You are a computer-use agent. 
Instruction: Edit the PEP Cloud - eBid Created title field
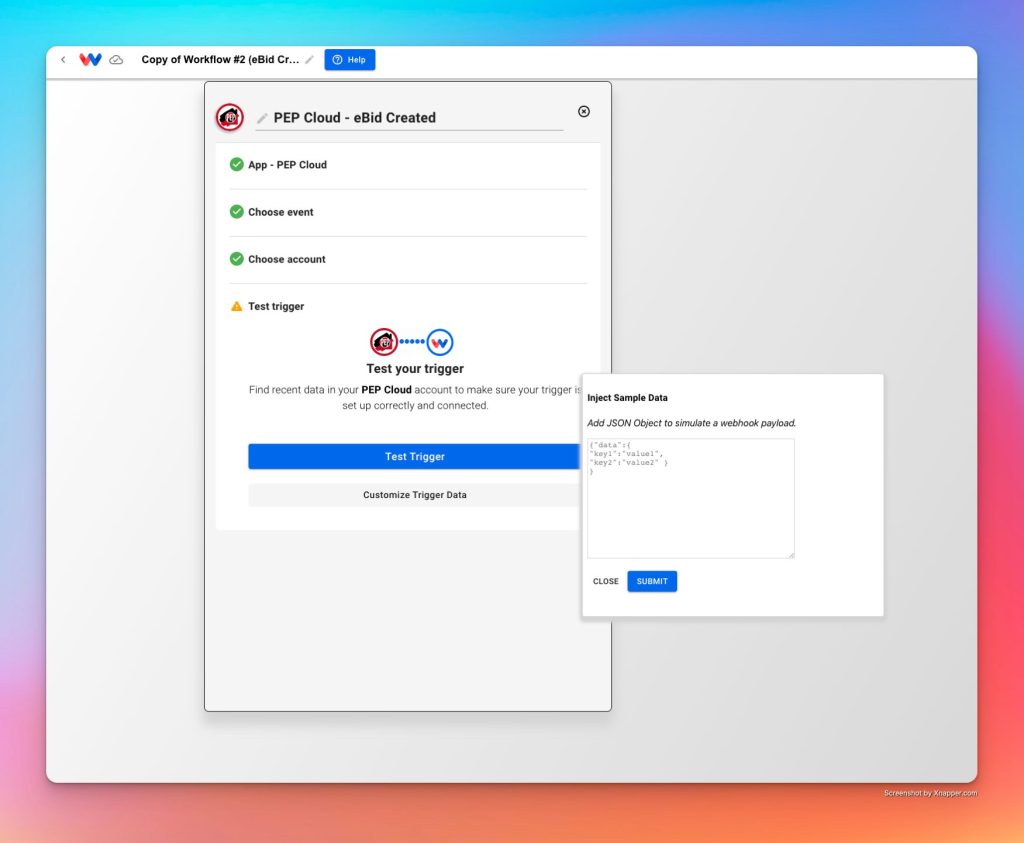pos(409,118)
